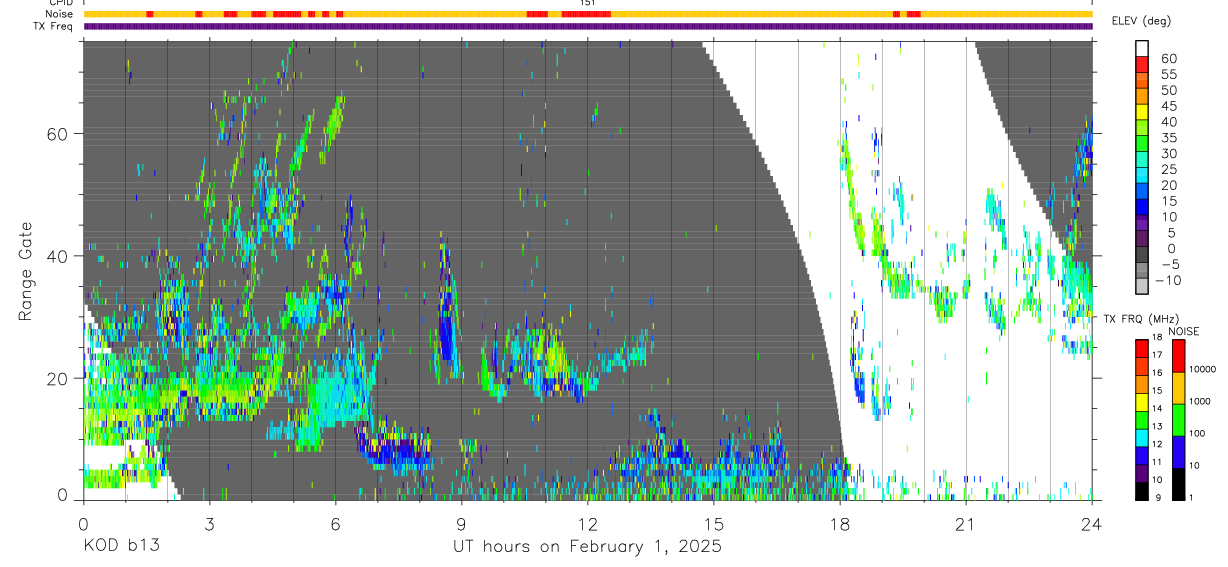Click the '60' tick on Range Gate axis
1228x567 pixels.
(58, 134)
